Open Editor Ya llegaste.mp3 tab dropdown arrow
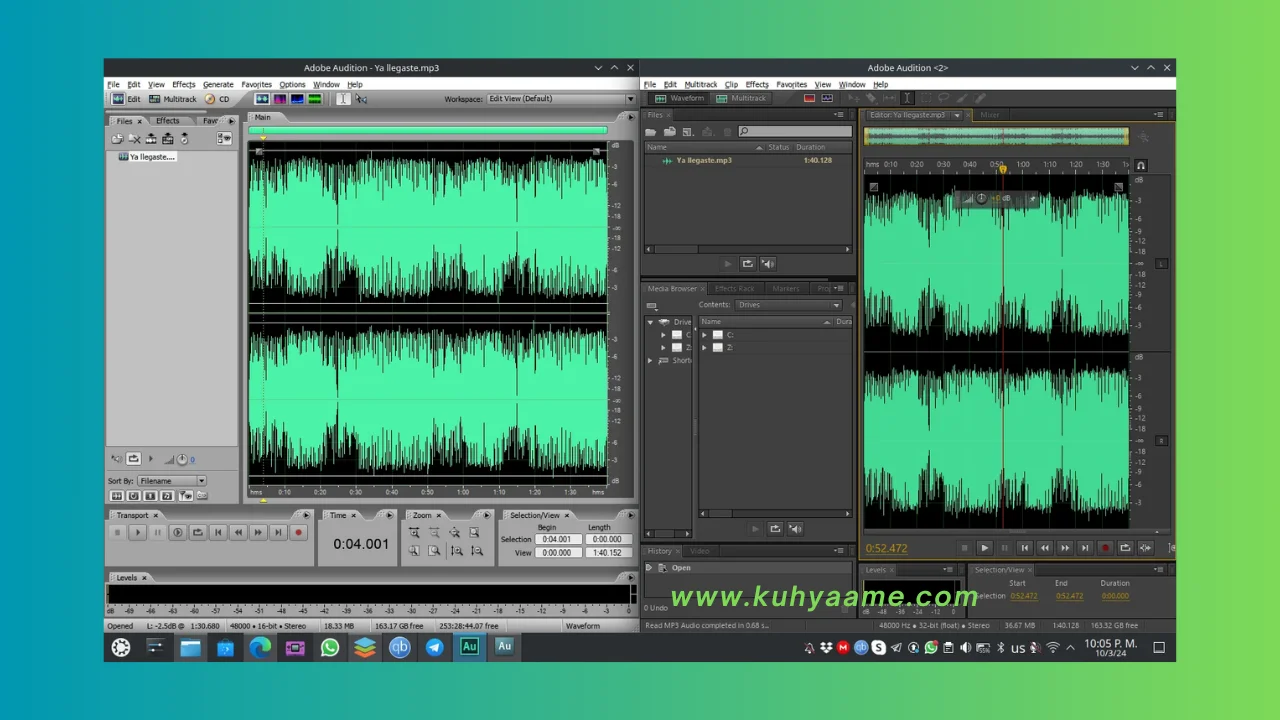The width and height of the screenshot is (1280, 720). click(957, 115)
